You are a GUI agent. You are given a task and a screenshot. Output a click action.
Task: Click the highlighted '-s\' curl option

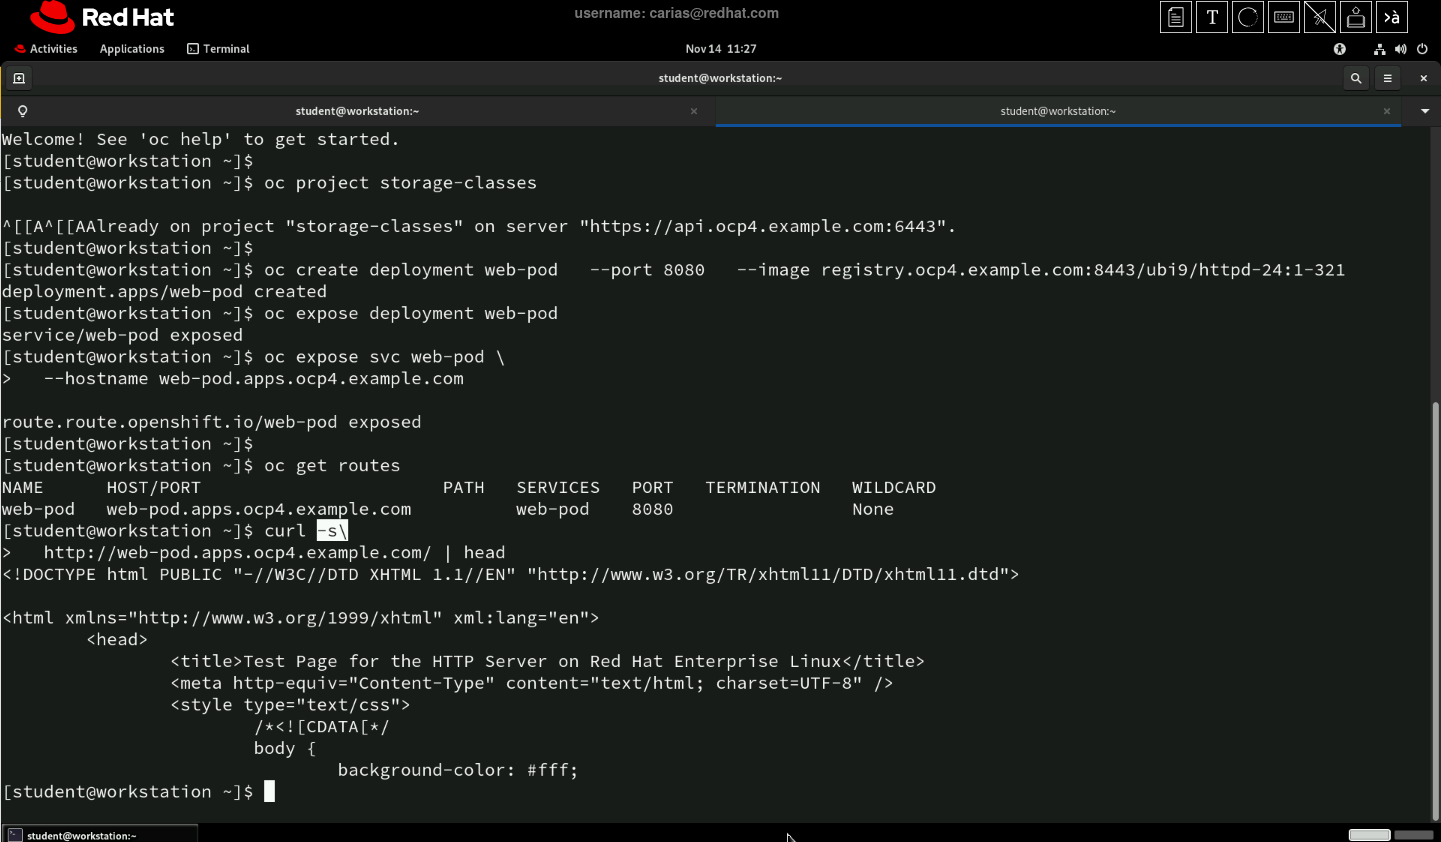pos(332,531)
